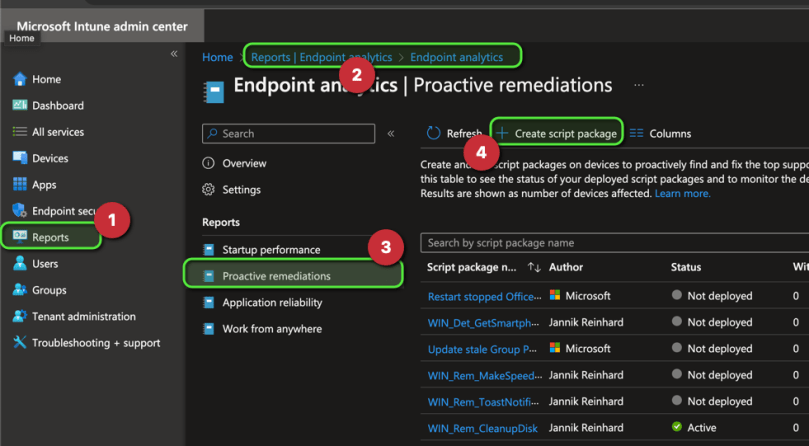Select the Devices icon in sidebar

tap(20, 158)
